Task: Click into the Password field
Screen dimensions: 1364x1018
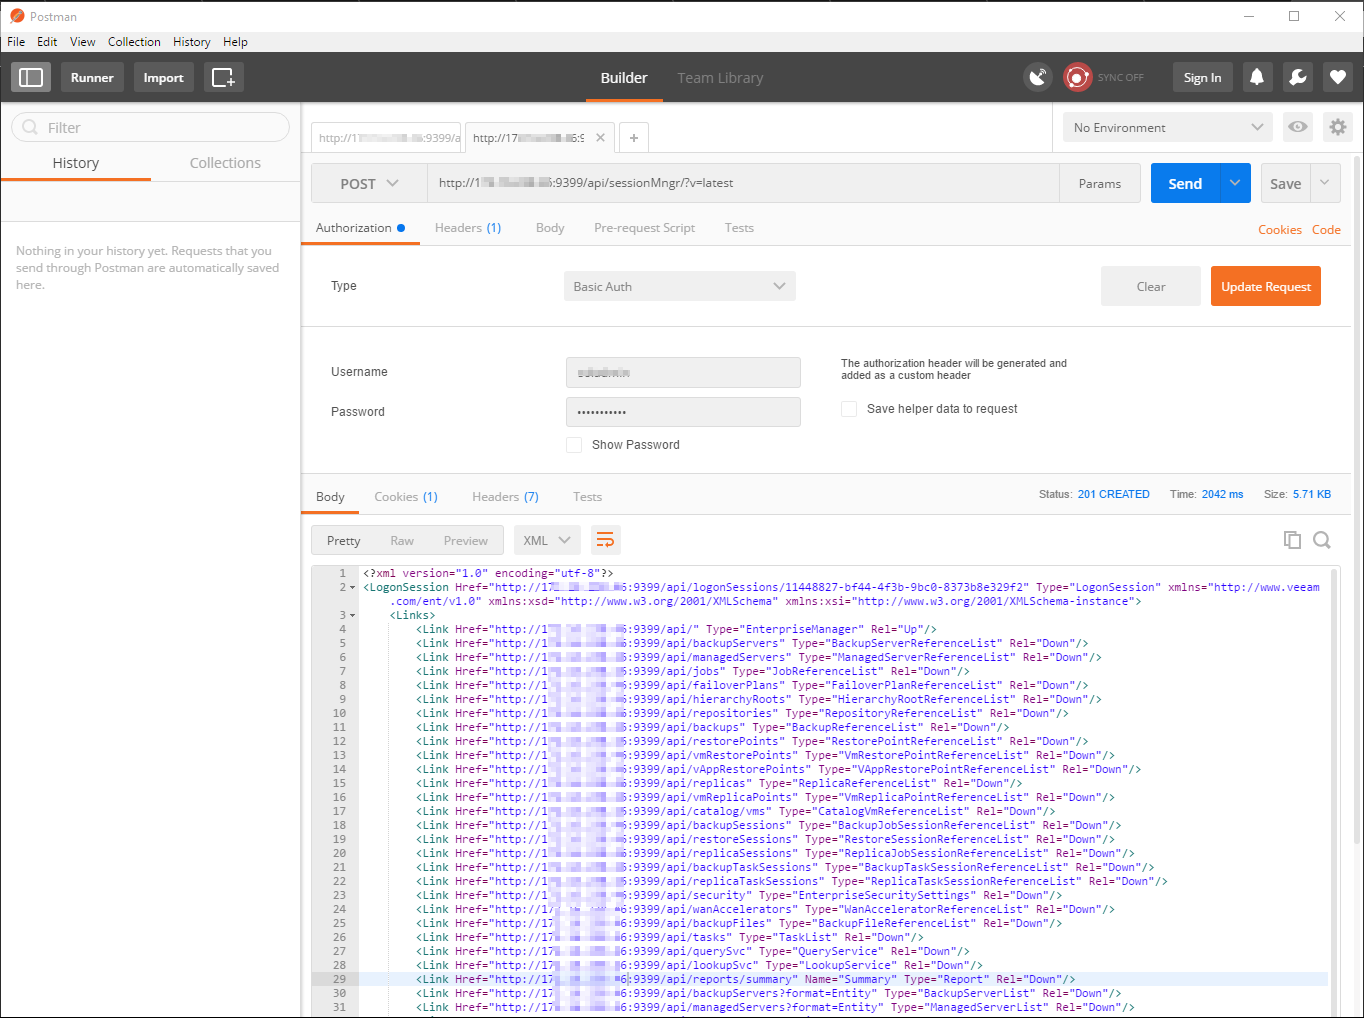Action: click(683, 412)
